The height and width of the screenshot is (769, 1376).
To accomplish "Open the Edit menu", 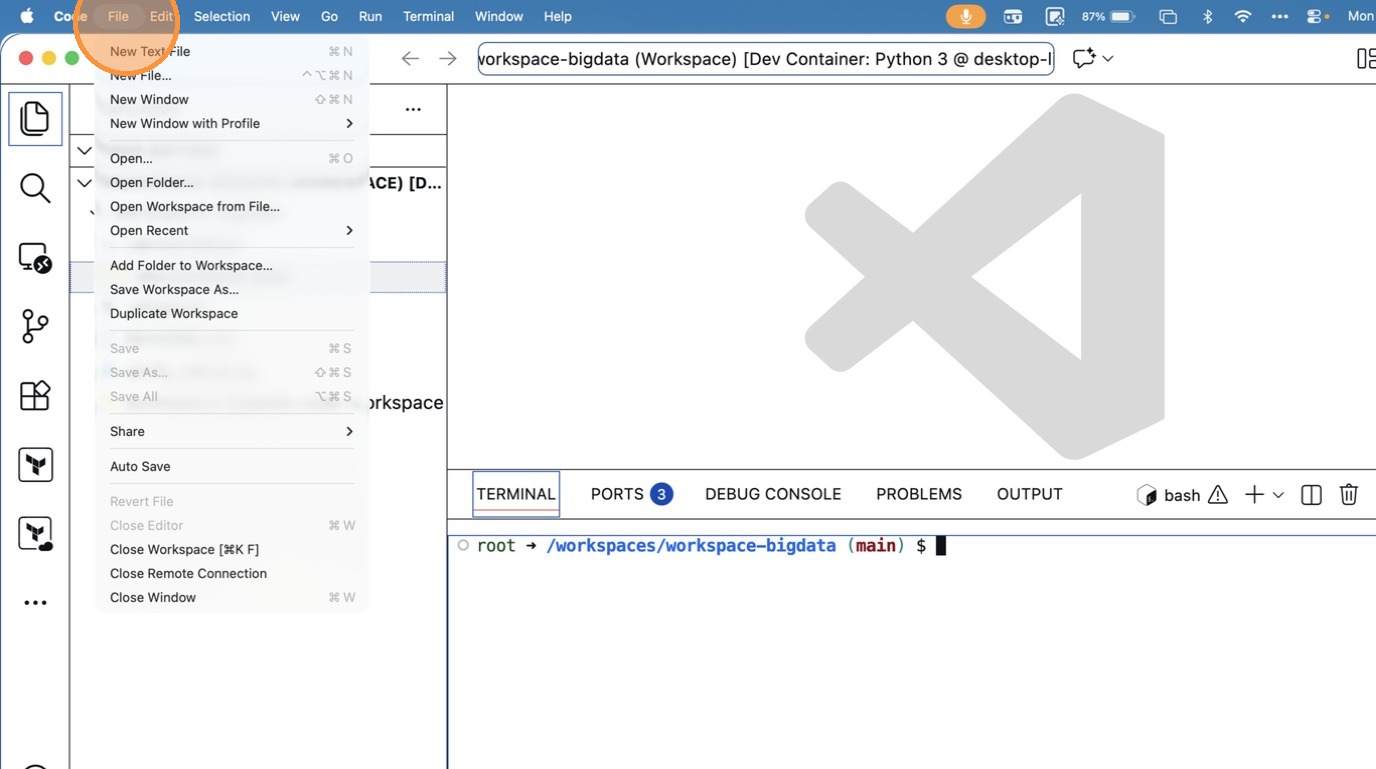I will tap(161, 16).
